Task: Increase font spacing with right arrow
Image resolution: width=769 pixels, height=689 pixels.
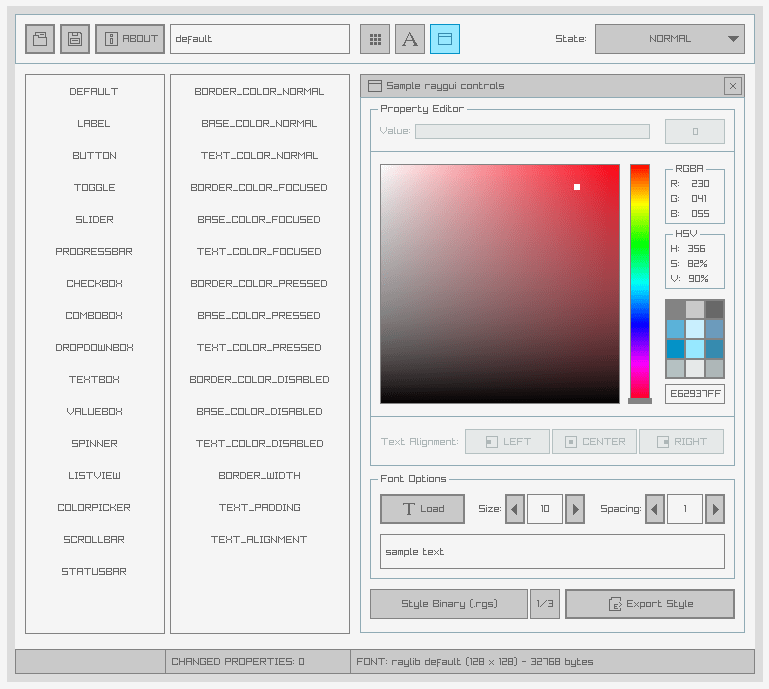Action: 714,509
